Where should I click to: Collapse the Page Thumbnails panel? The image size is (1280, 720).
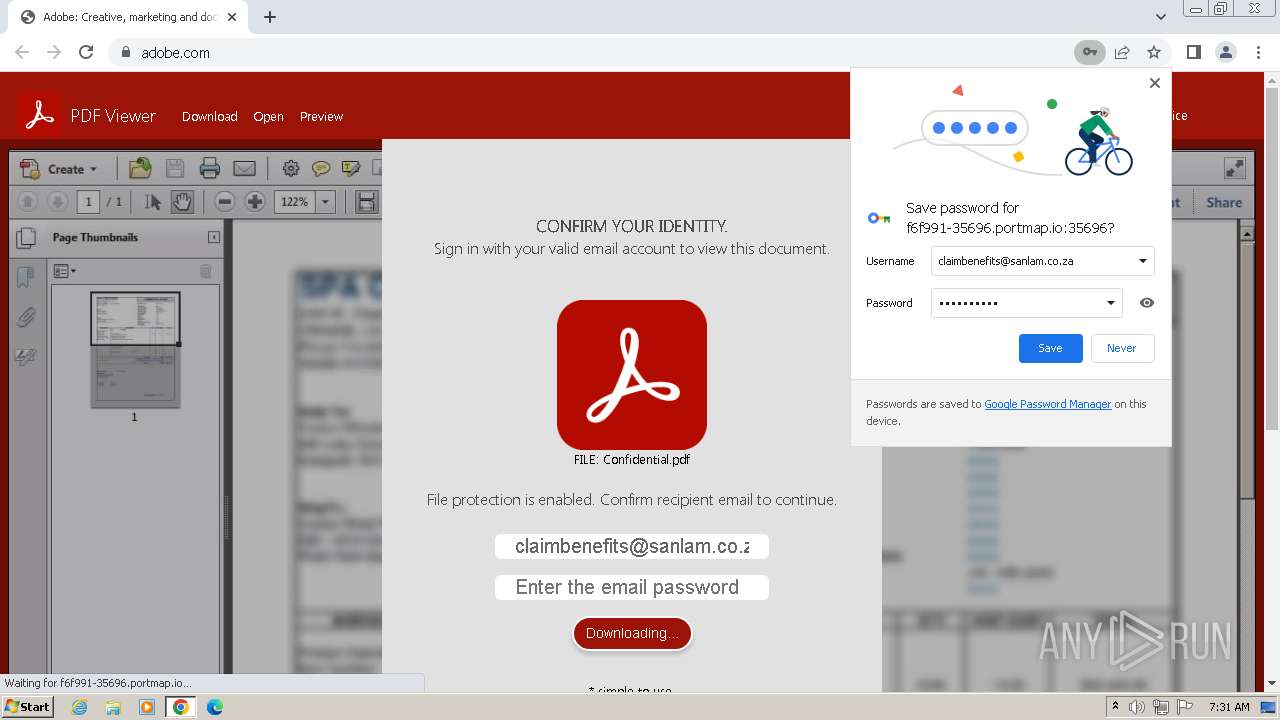pyautogui.click(x=213, y=237)
